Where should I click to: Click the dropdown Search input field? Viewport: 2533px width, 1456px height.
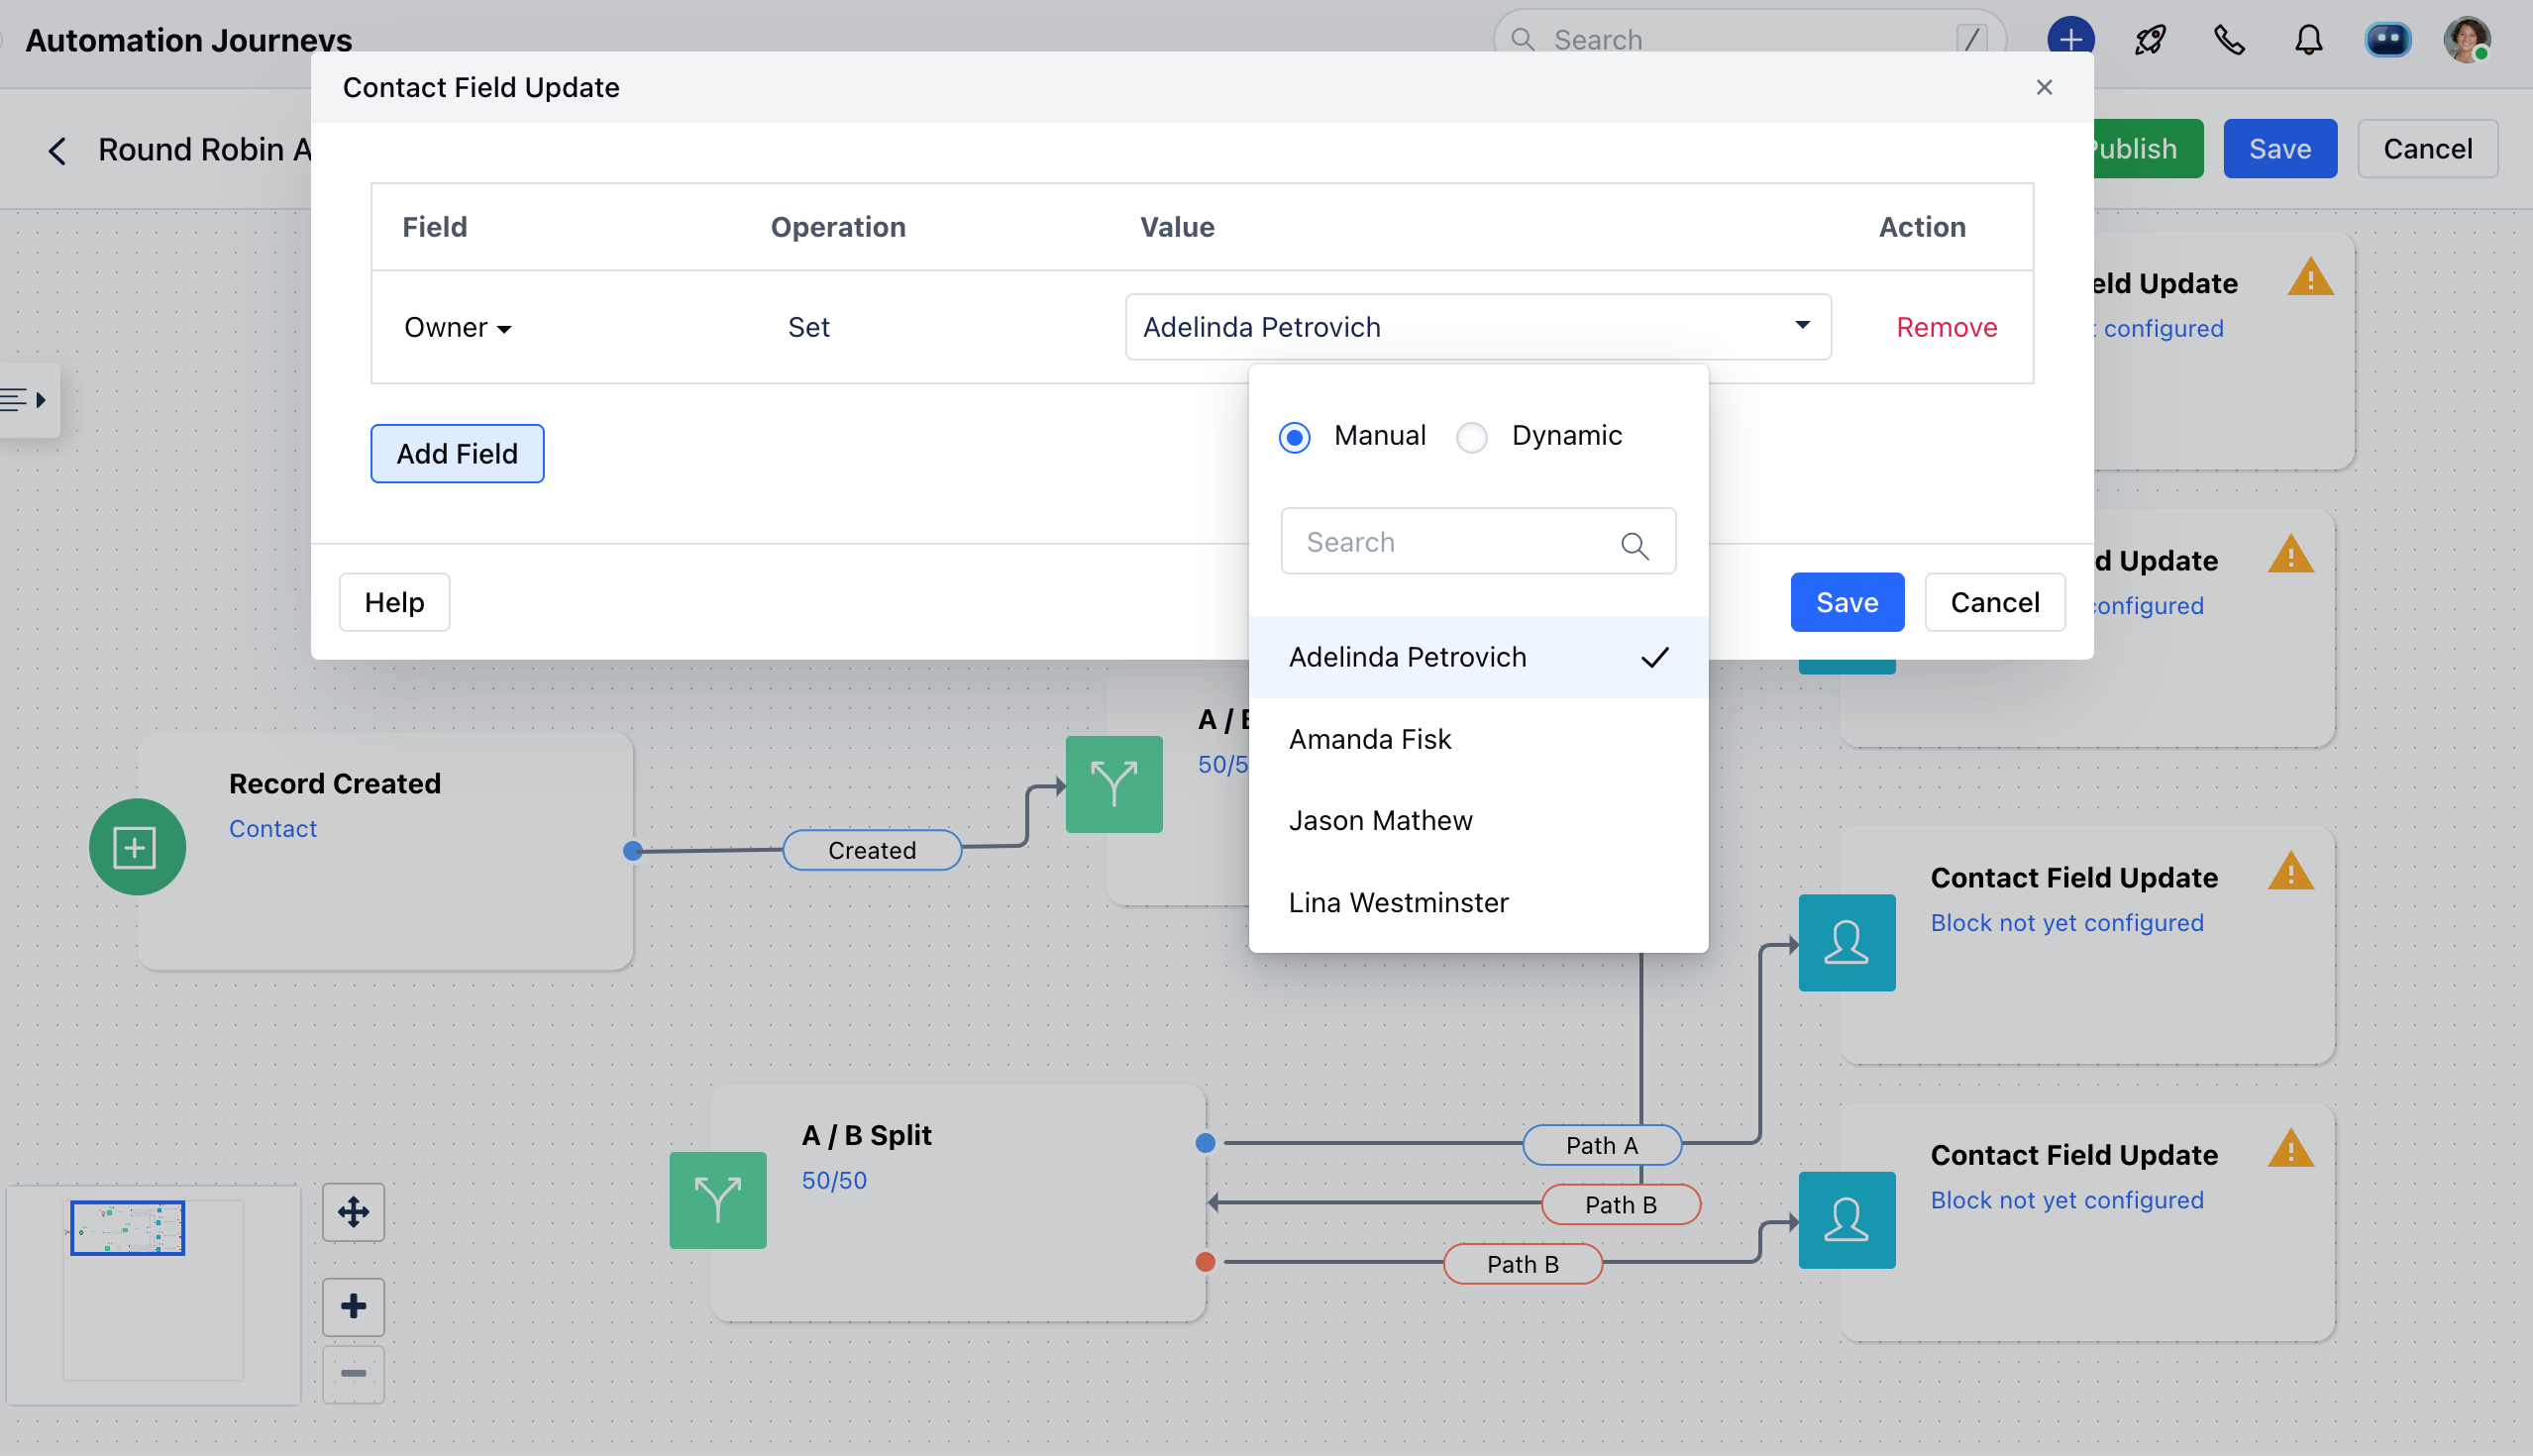pyautogui.click(x=1450, y=542)
